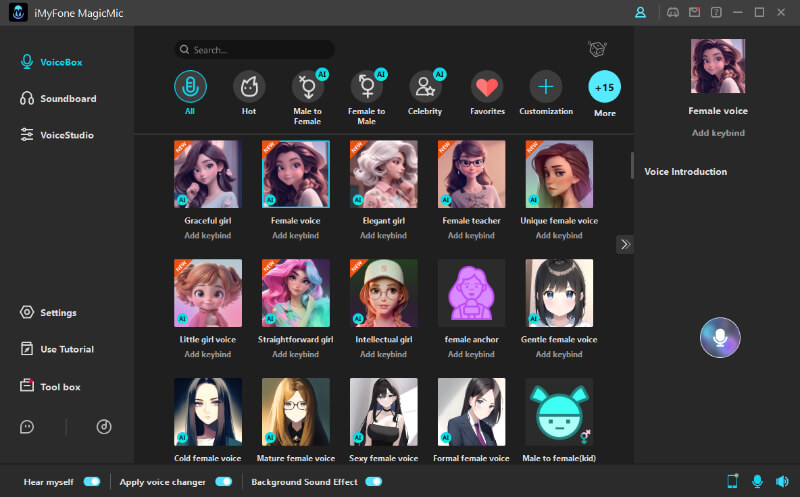Screen dimensions: 800x497
Task: Select the Female to Male category icon
Action: [367, 87]
